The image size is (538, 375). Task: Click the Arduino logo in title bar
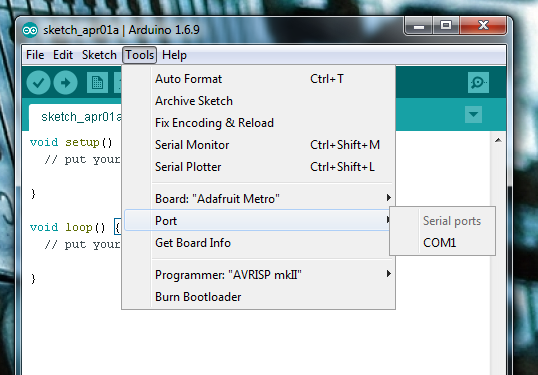30,30
